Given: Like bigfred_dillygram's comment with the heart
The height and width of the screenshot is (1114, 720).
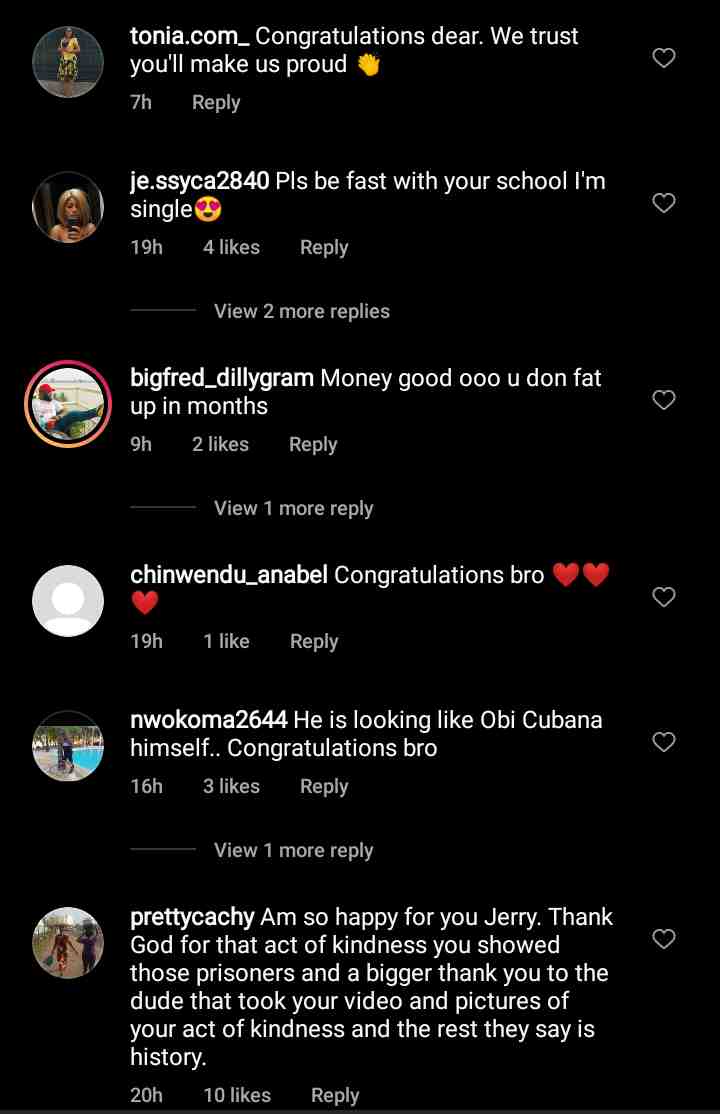Looking at the screenshot, I should click(x=664, y=401).
